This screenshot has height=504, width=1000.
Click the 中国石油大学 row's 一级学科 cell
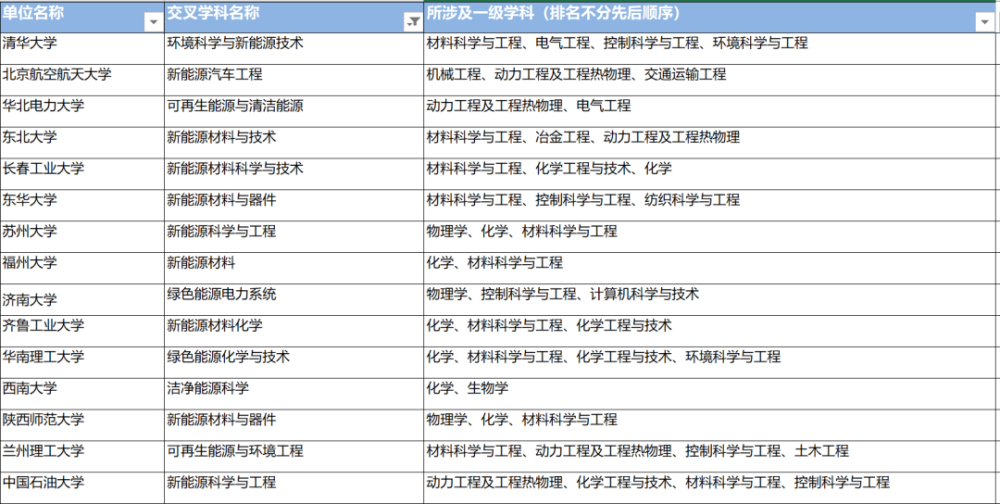point(709,487)
